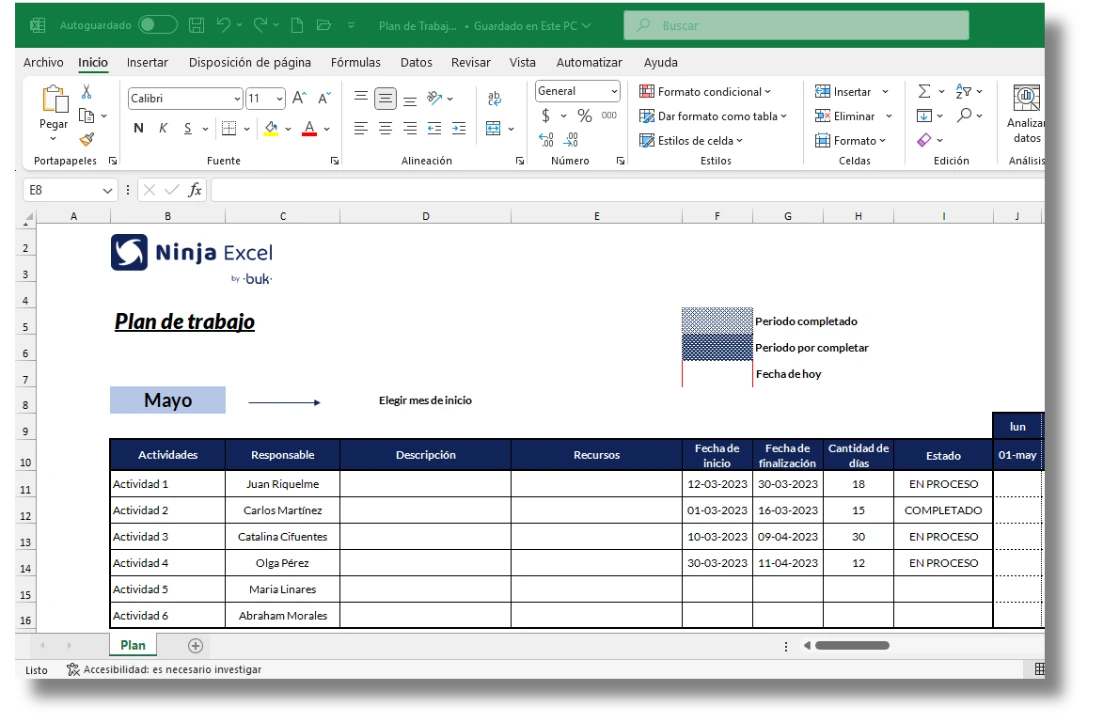Apply percent style format

[x=585, y=115]
